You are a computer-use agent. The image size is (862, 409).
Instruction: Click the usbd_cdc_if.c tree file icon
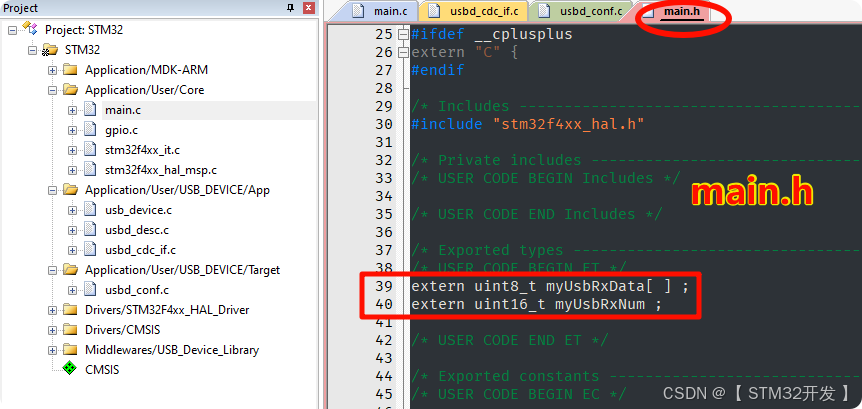pyautogui.click(x=90, y=250)
